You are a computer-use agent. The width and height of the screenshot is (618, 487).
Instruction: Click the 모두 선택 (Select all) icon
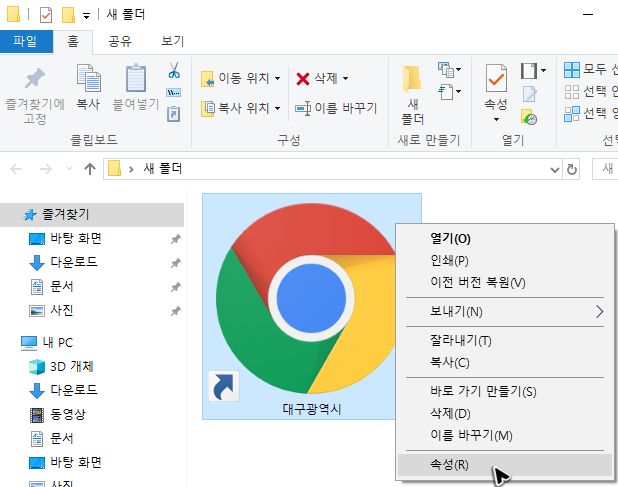point(572,70)
